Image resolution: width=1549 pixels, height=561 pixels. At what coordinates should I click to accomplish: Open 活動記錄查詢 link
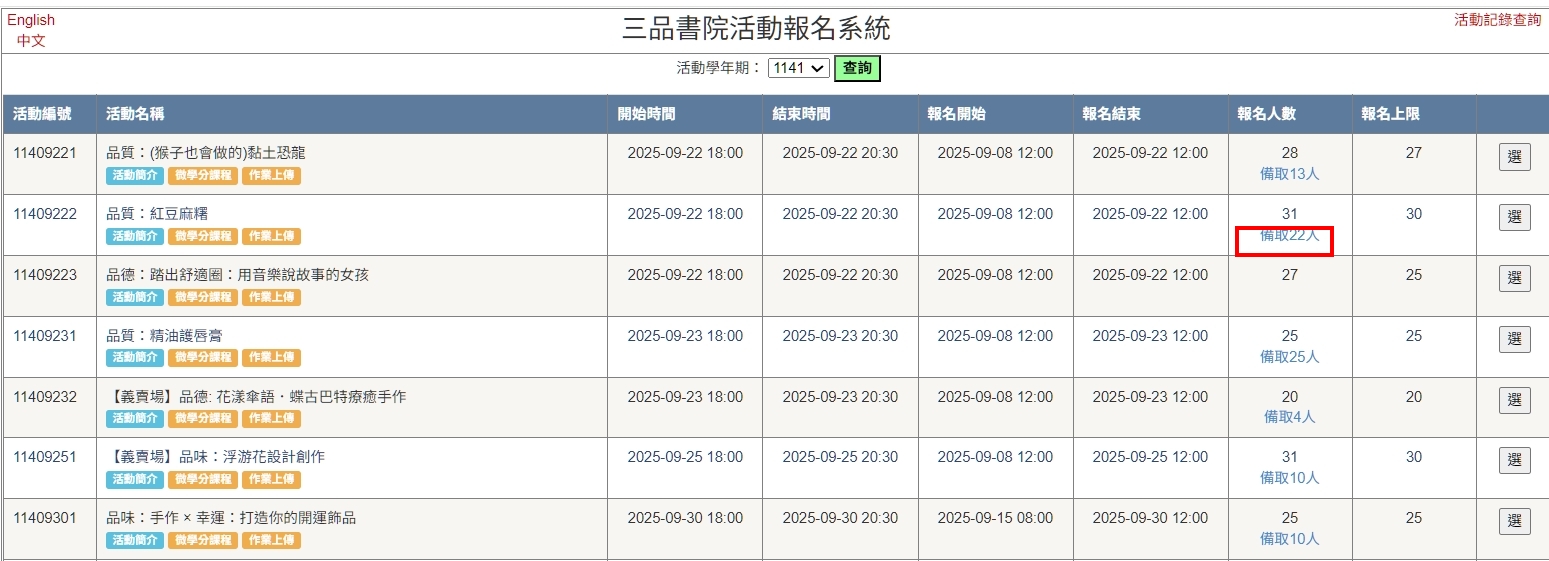(1497, 19)
